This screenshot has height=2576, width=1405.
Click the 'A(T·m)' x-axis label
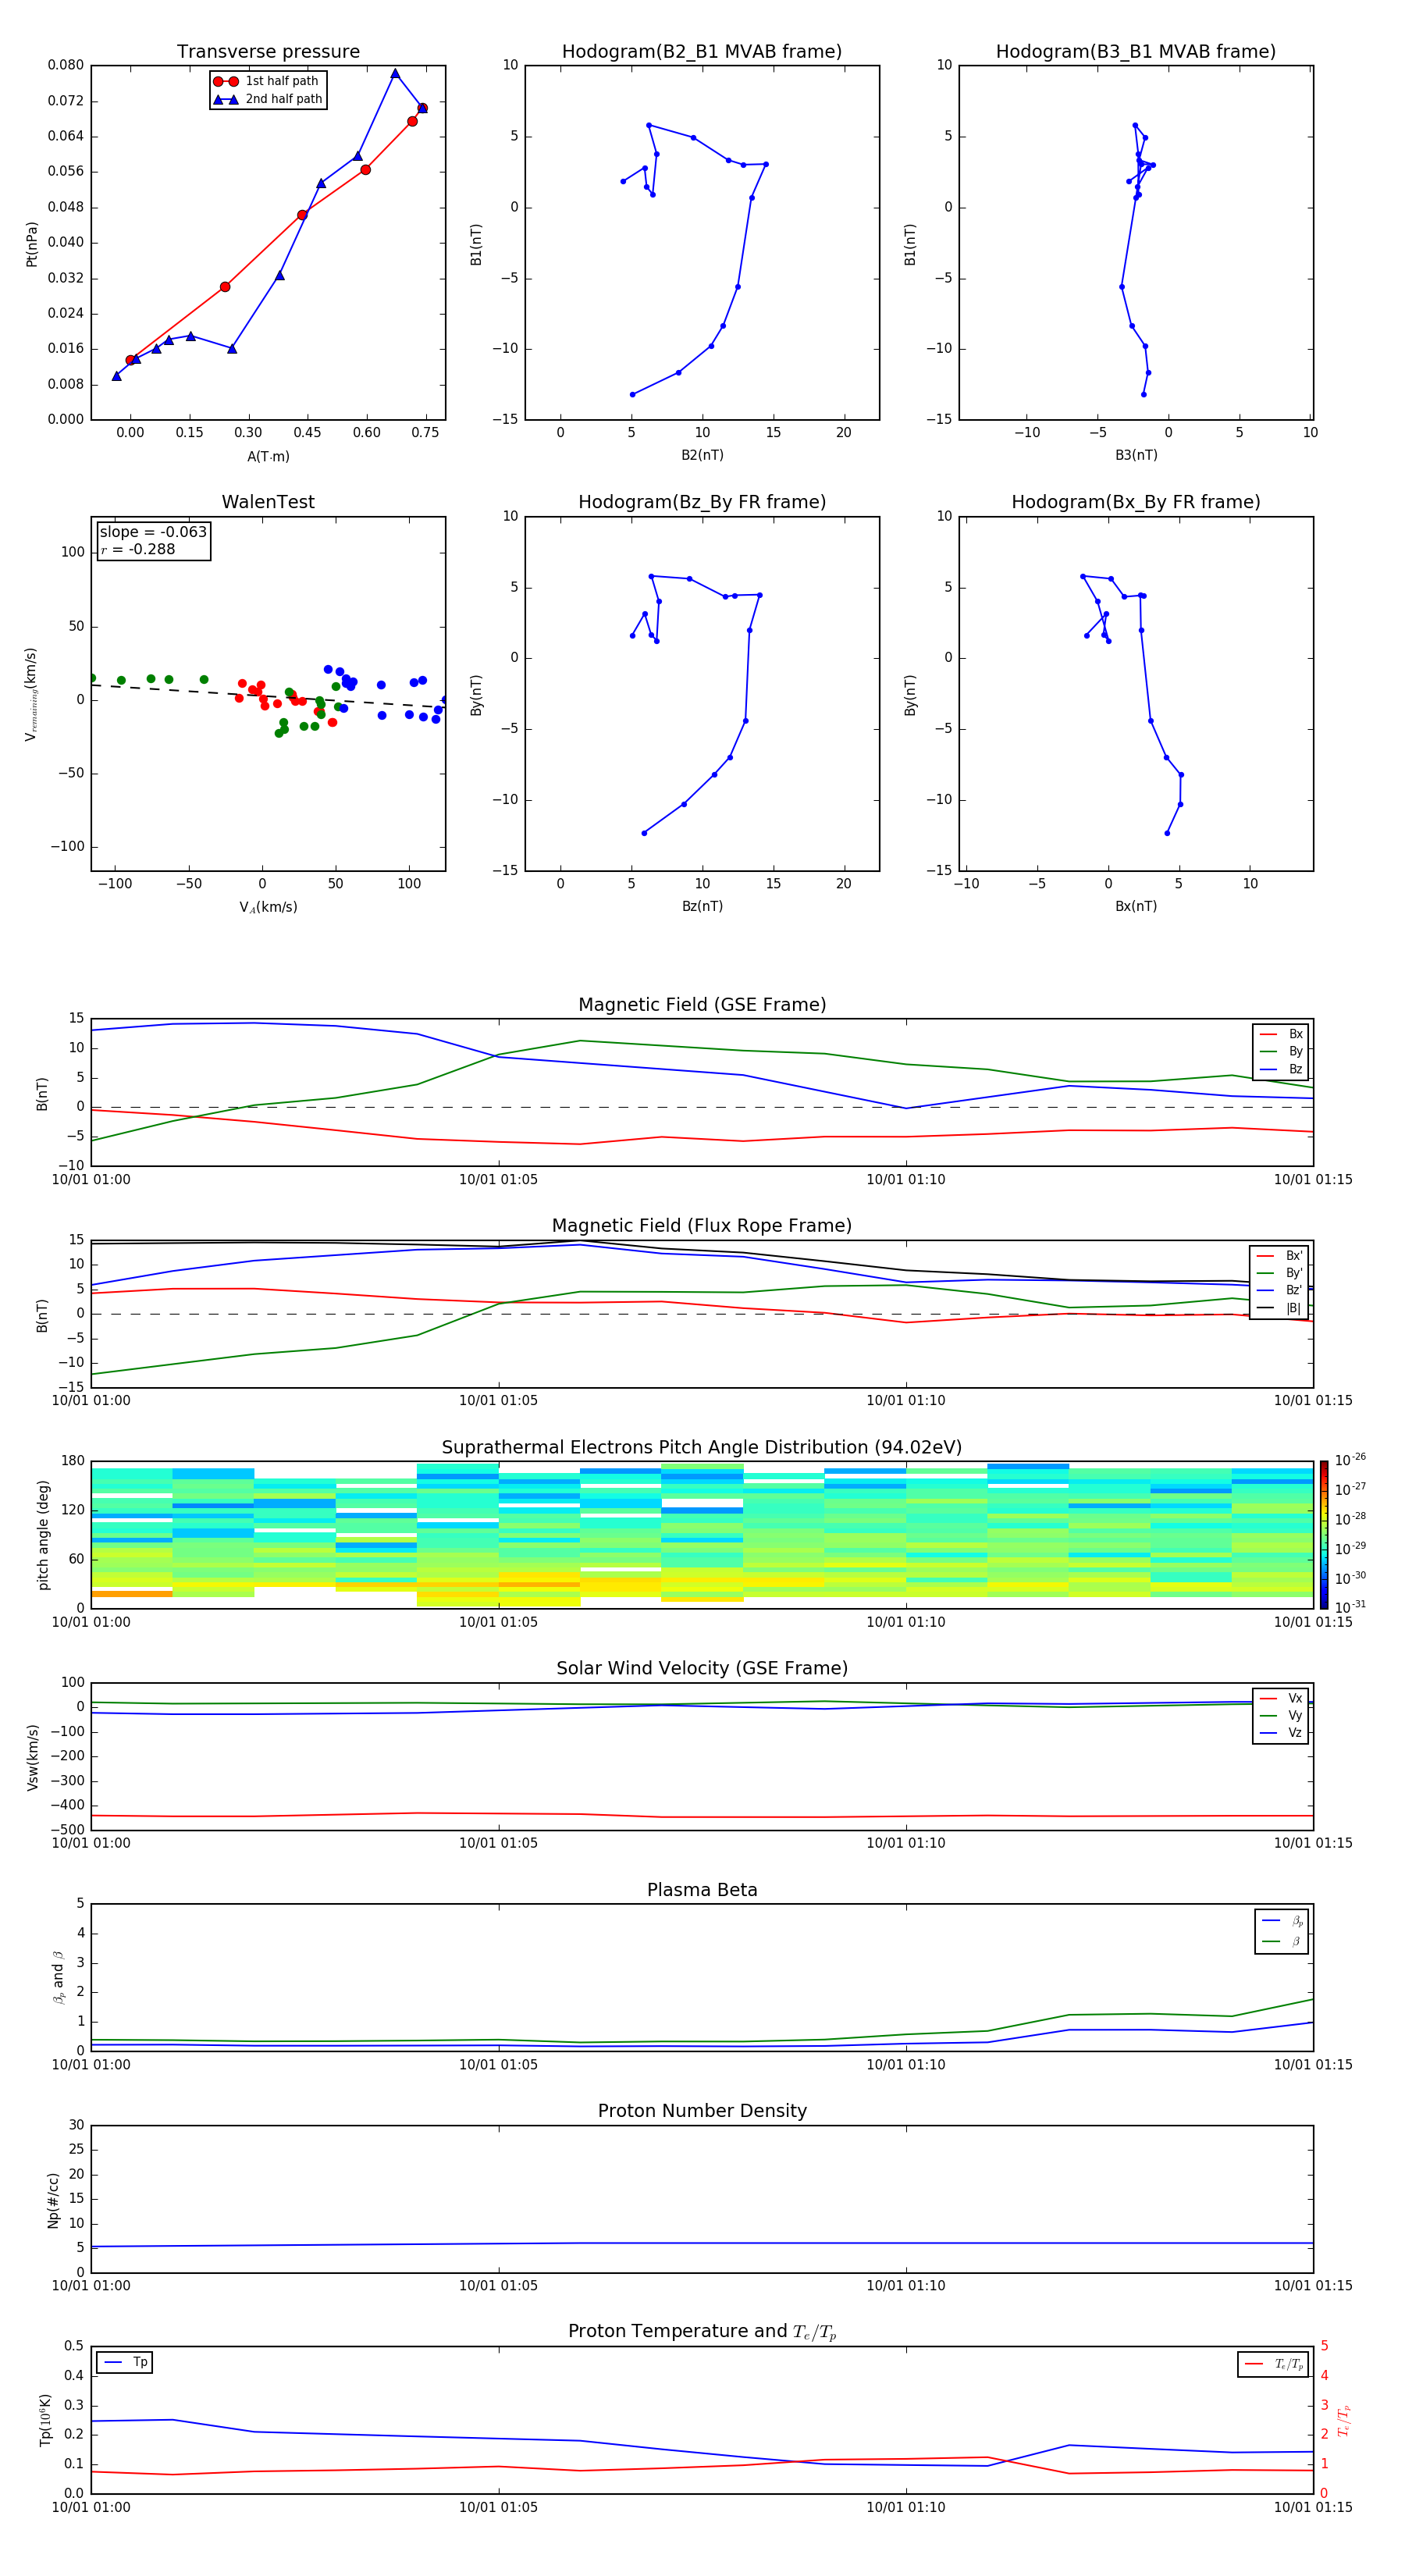[x=268, y=457]
